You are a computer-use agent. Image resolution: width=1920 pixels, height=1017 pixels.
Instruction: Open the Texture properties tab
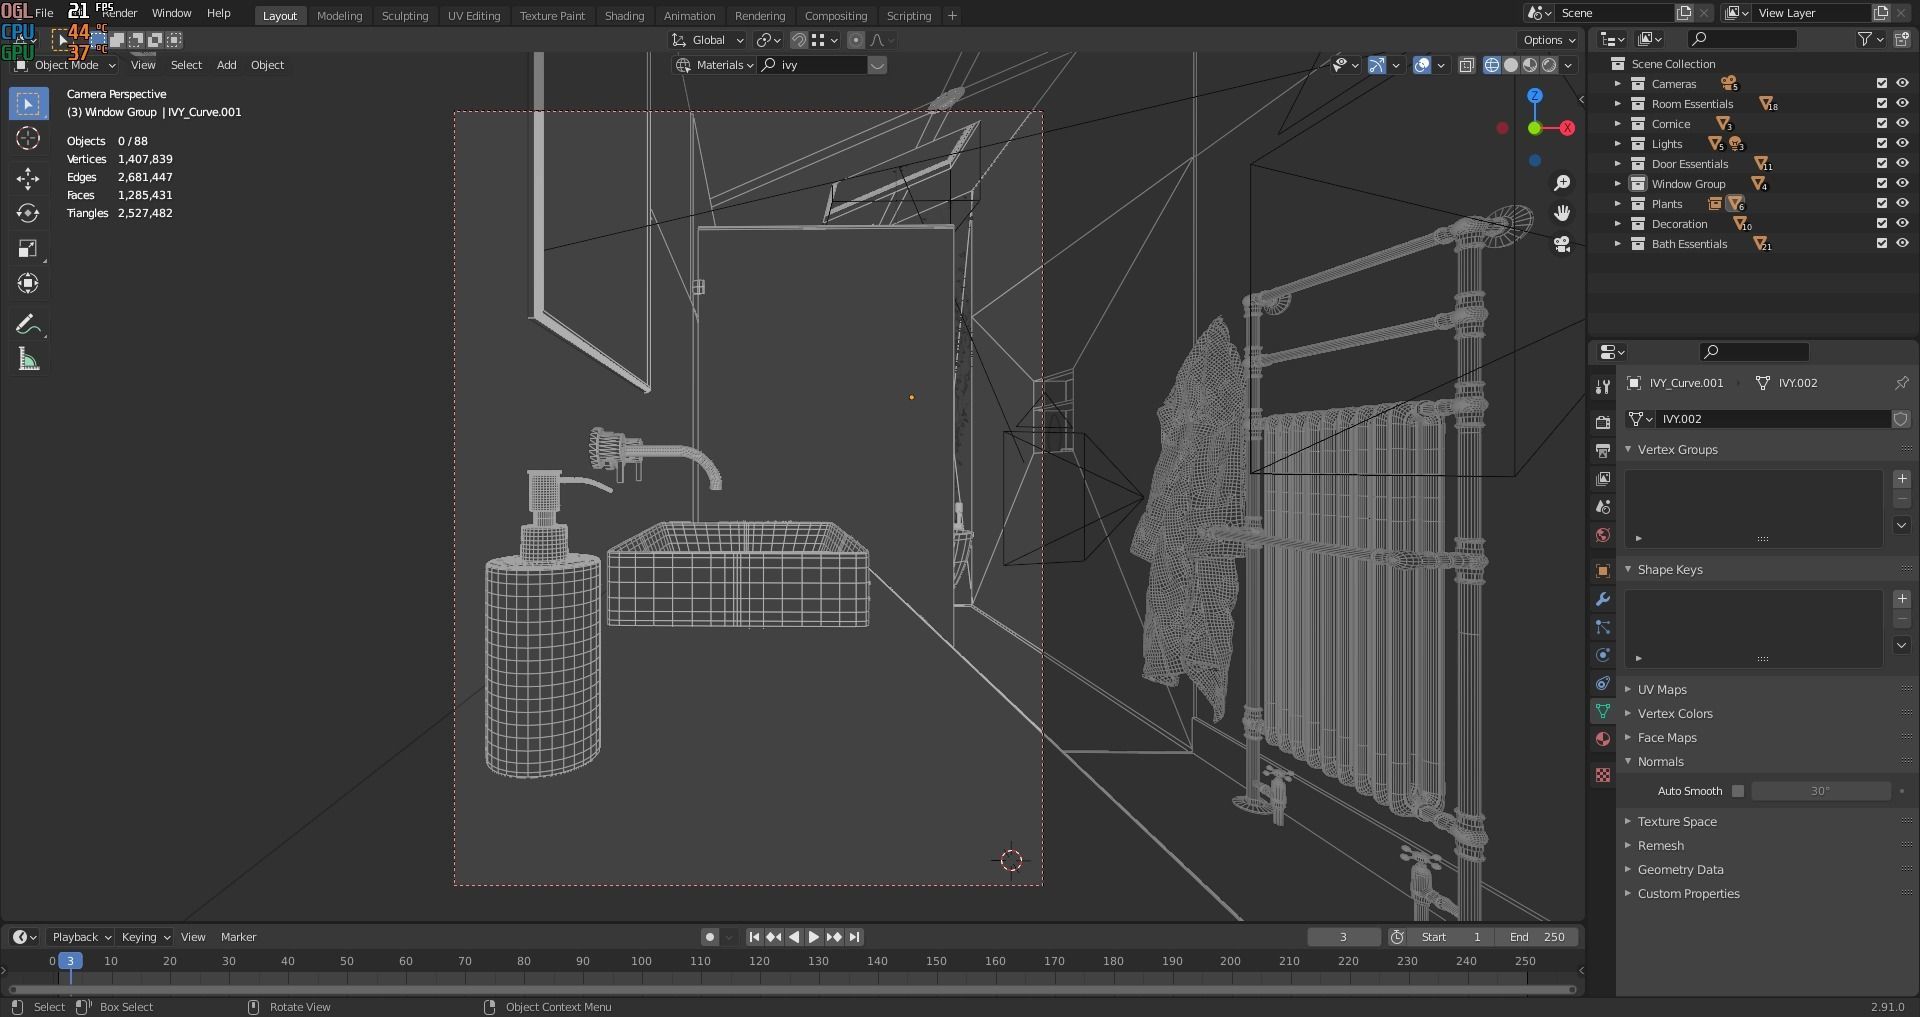1603,774
